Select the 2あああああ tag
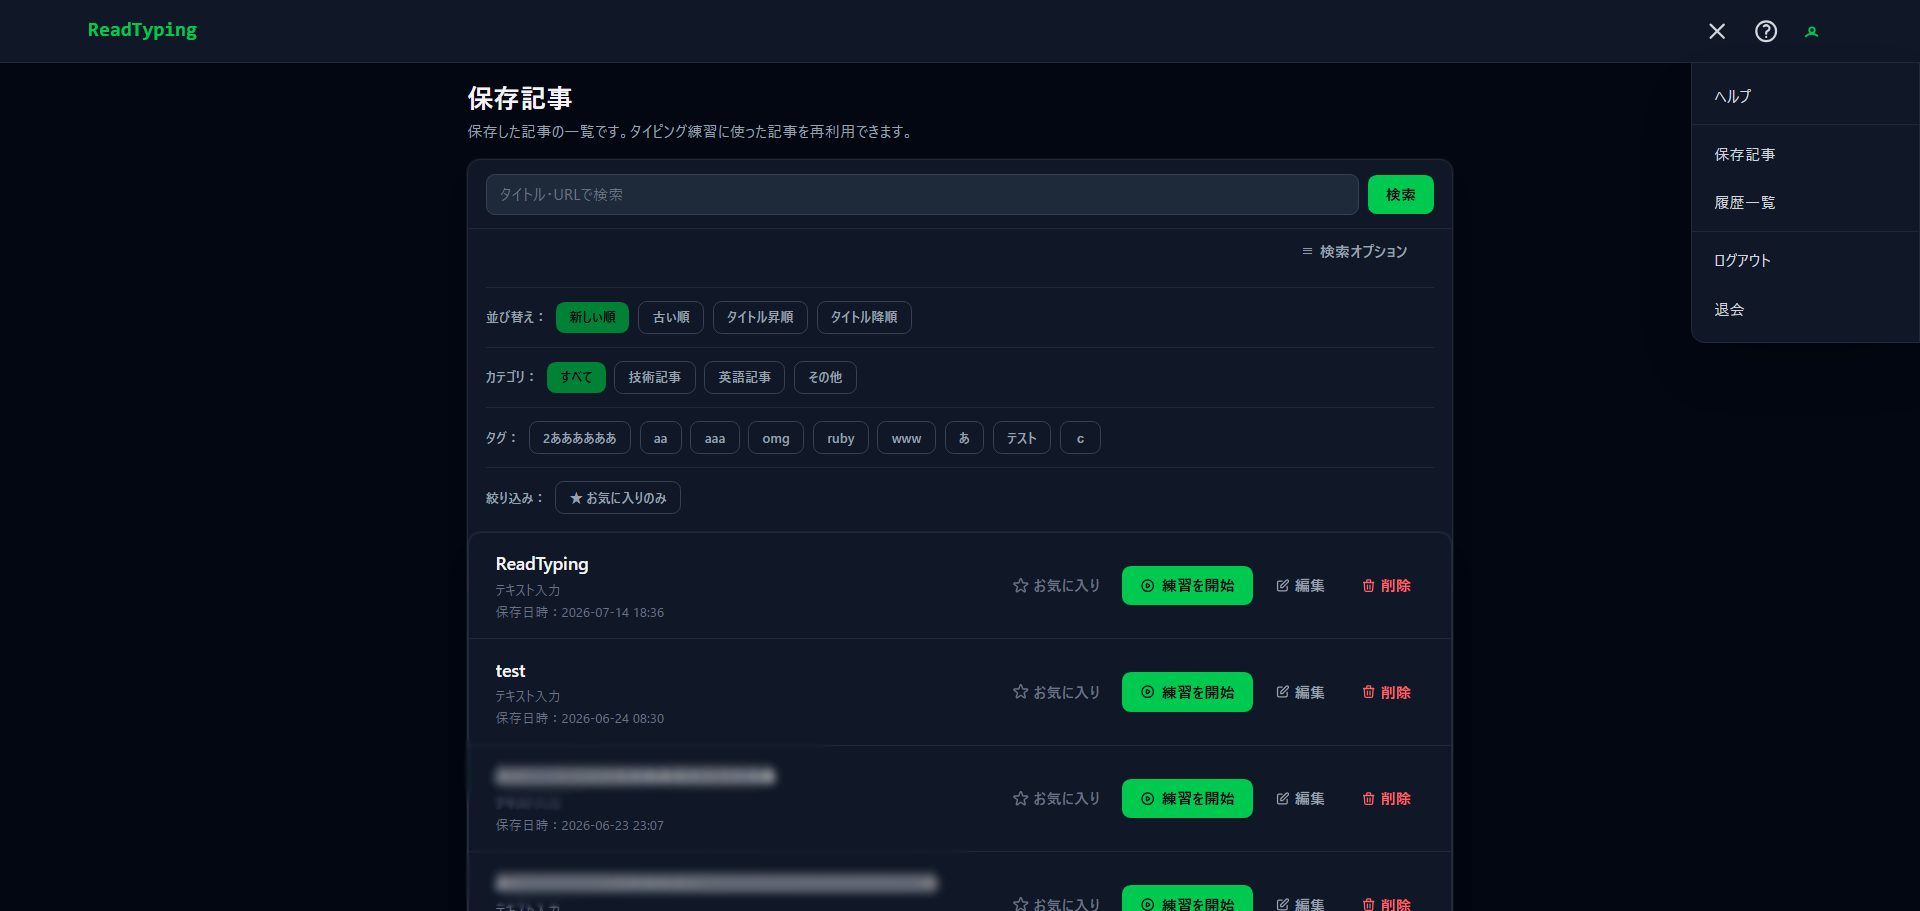Screen dimensions: 1920x911 (x=580, y=438)
